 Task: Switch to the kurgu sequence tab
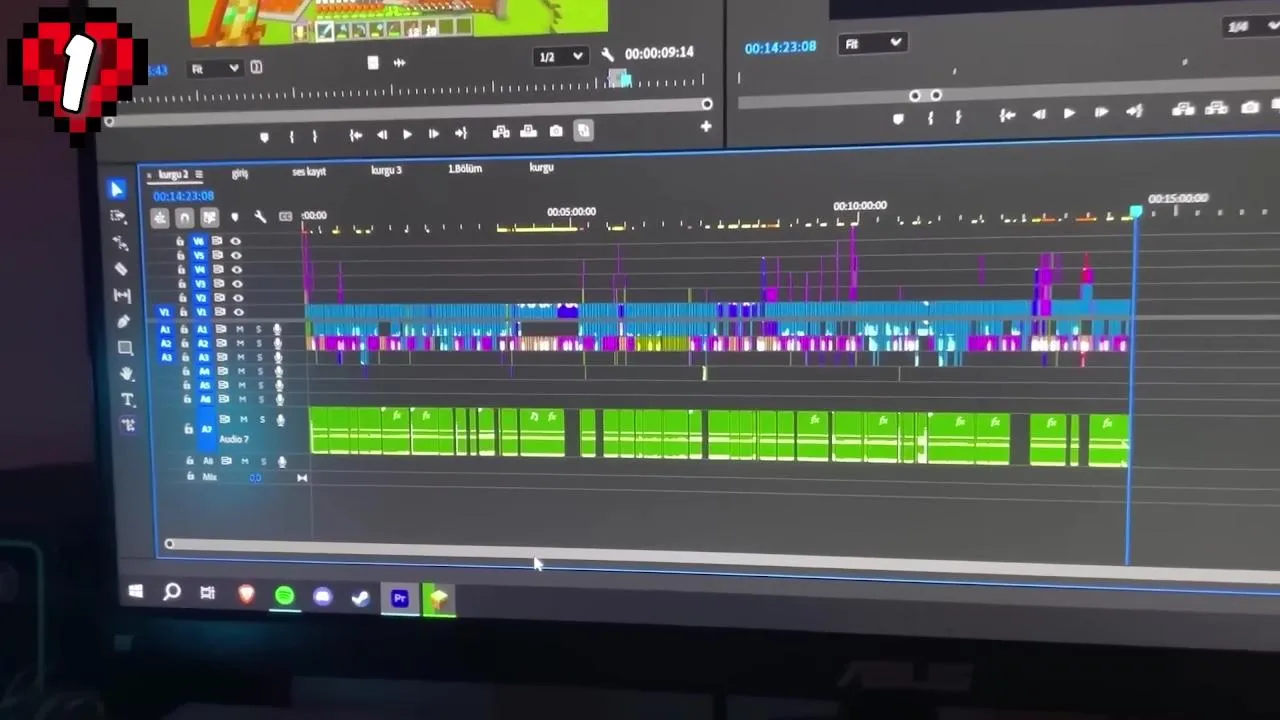[541, 167]
